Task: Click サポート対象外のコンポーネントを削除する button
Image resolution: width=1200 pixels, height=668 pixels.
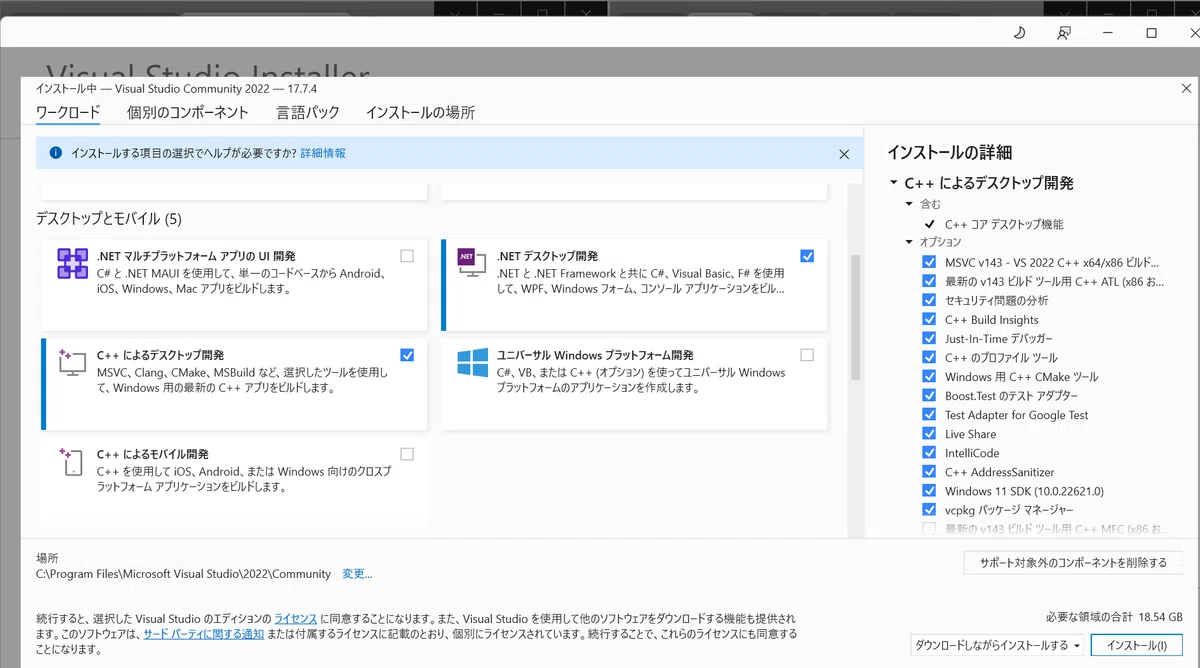Action: point(1073,563)
